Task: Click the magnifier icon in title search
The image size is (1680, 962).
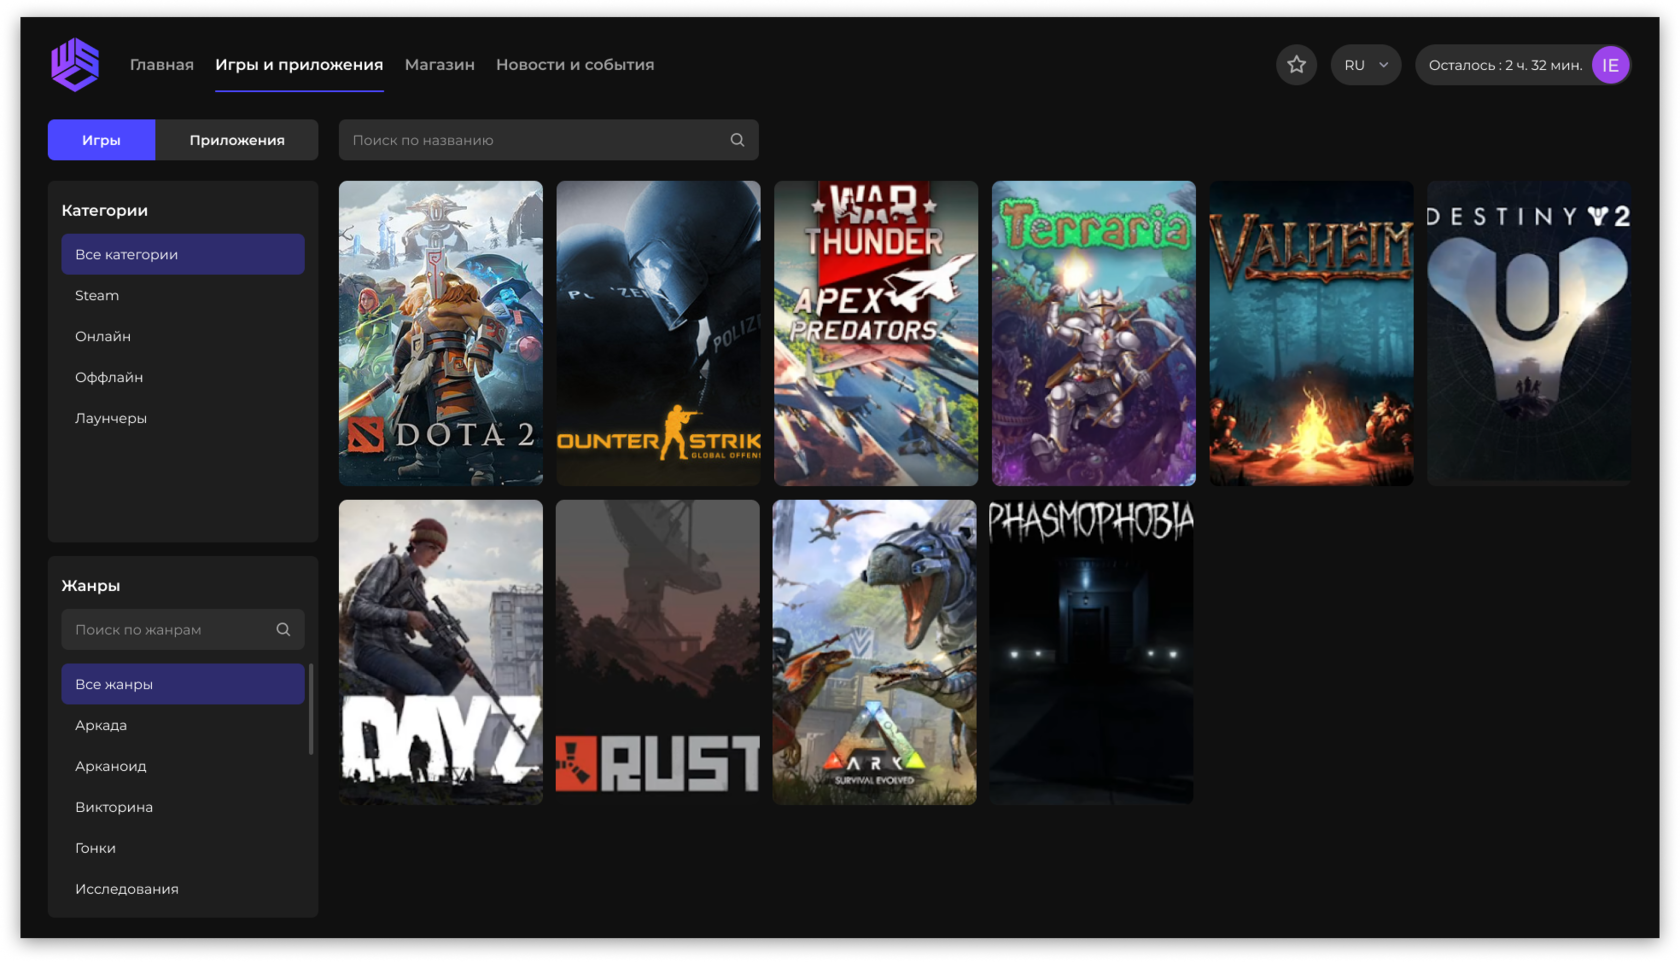Action: click(x=737, y=140)
